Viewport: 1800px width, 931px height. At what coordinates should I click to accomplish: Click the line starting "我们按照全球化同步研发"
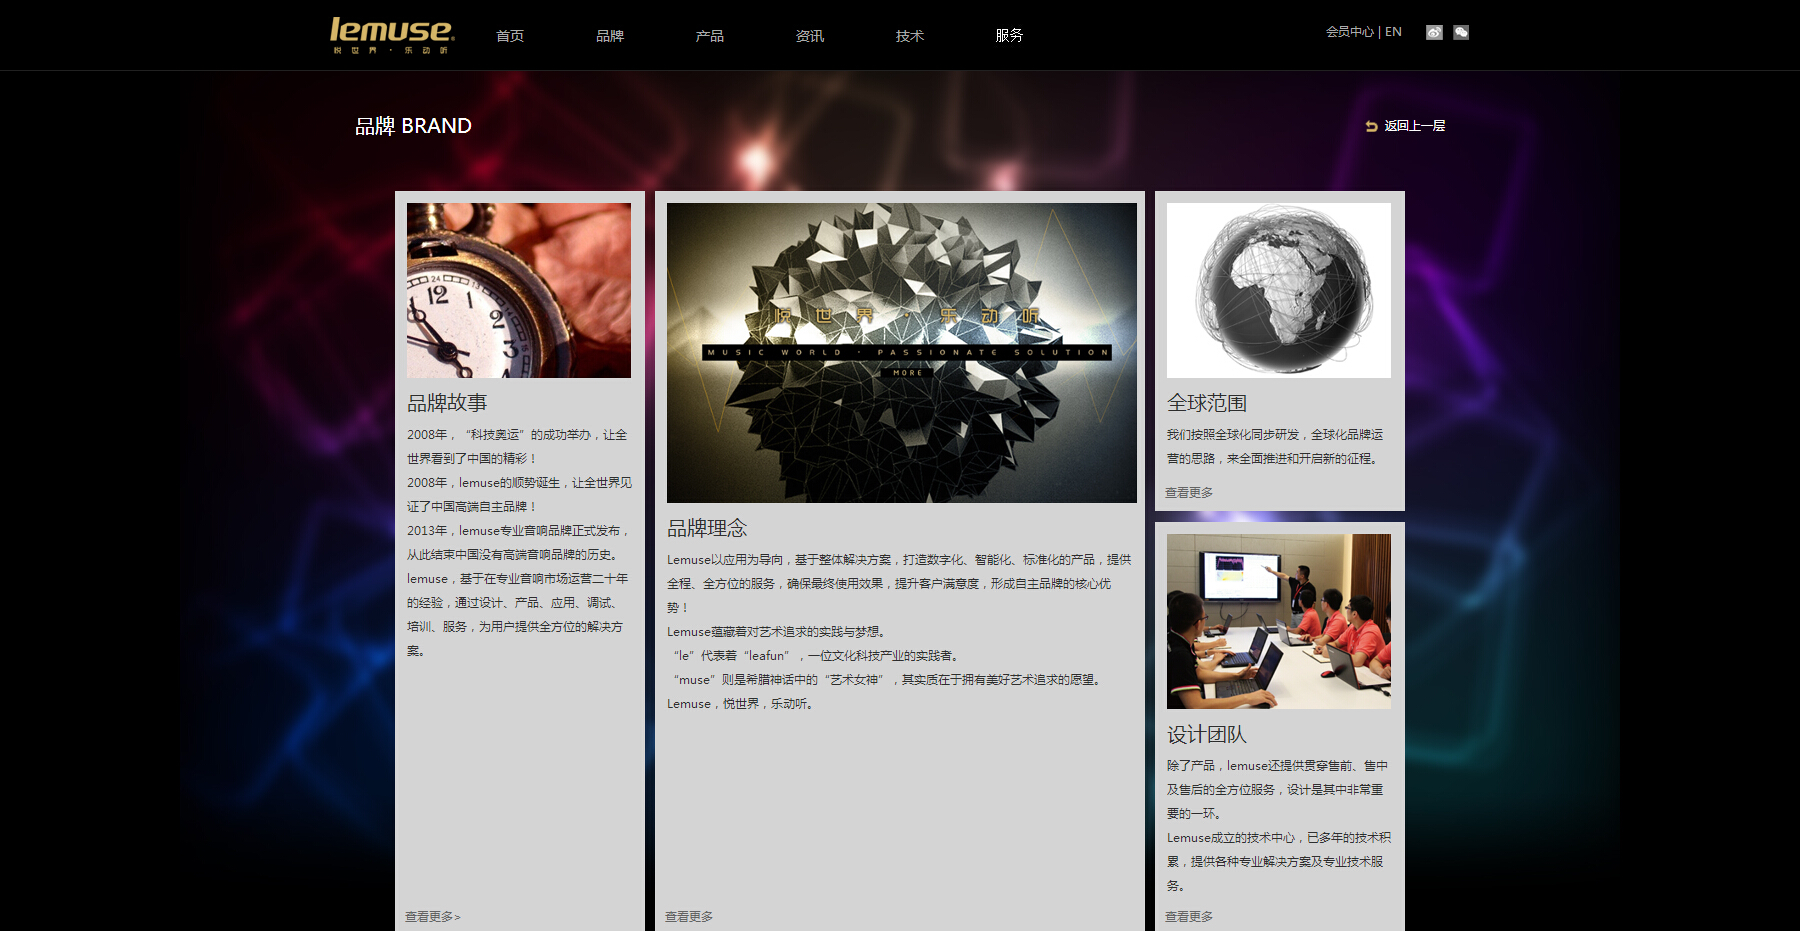tap(1275, 435)
